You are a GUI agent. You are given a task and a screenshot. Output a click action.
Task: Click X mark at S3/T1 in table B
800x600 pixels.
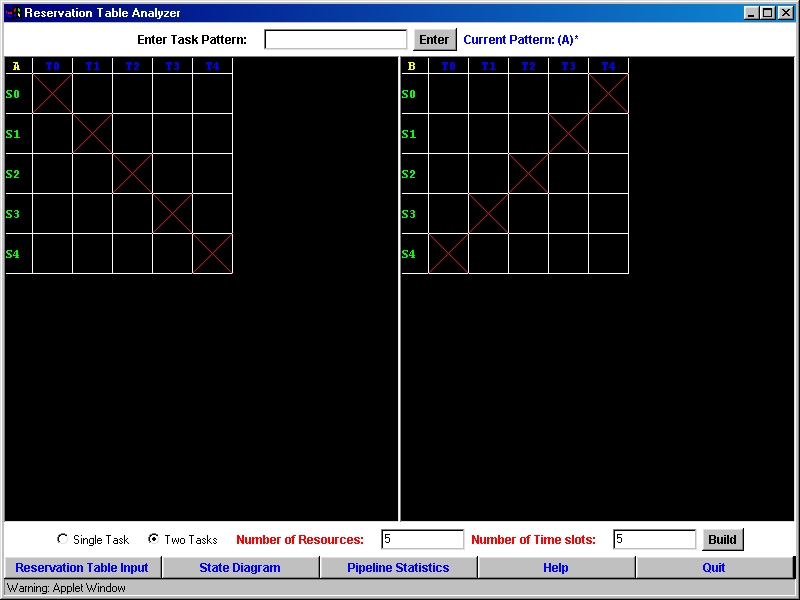489,214
